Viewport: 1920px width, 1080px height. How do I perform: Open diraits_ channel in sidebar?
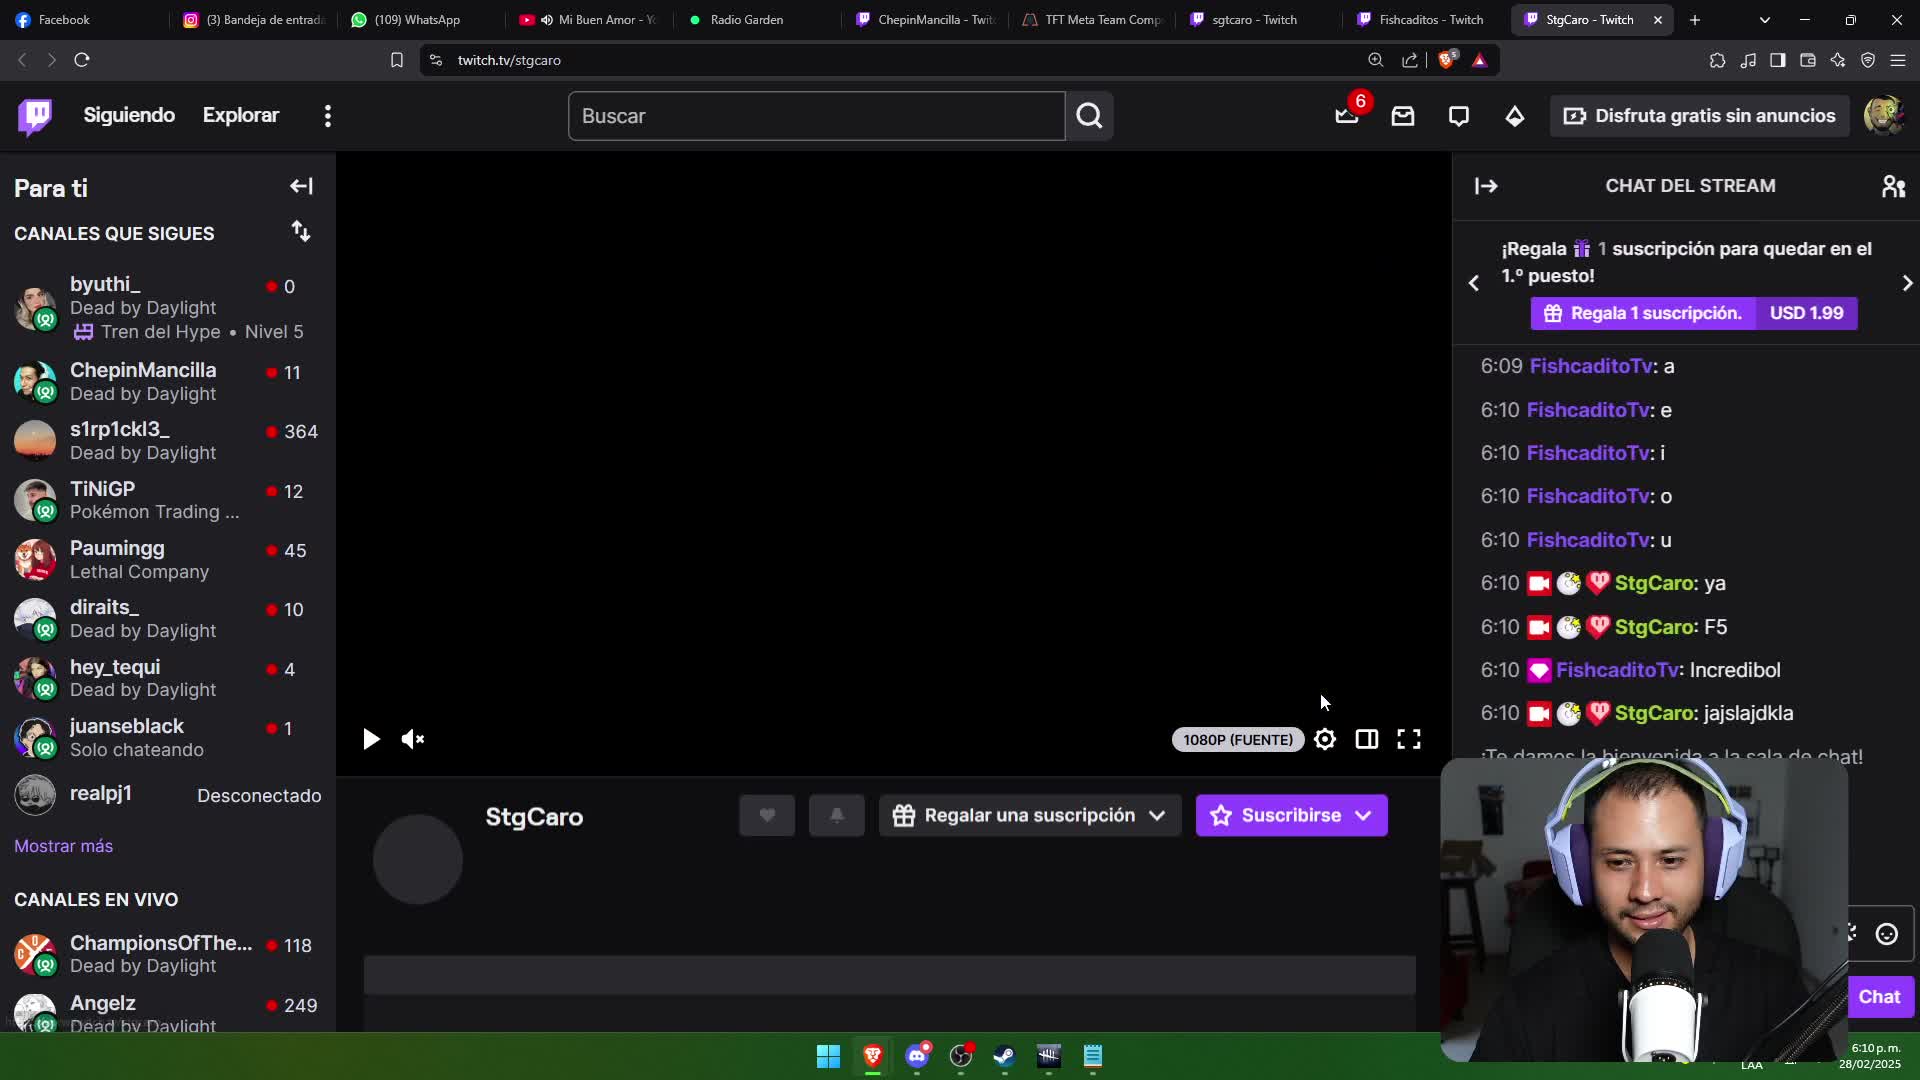pos(168,619)
